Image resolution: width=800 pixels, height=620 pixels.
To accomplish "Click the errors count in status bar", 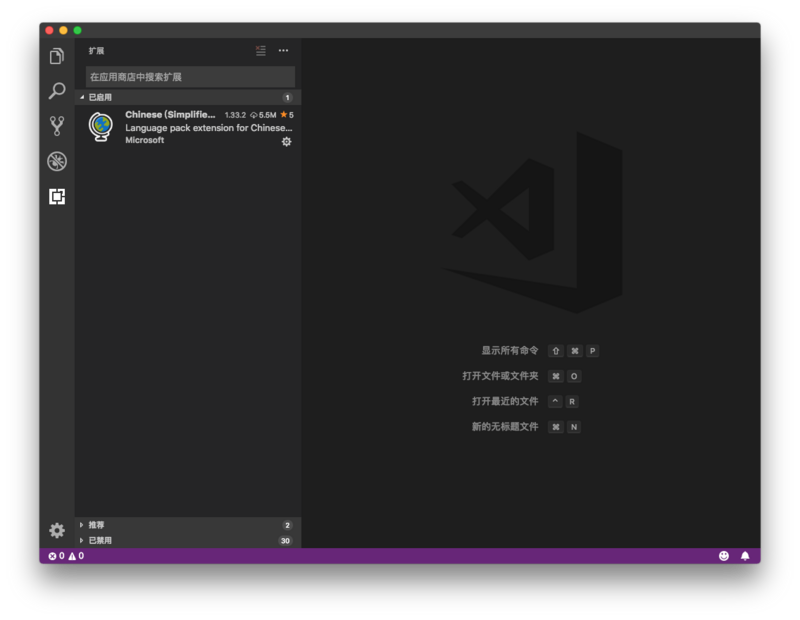I will [x=57, y=556].
